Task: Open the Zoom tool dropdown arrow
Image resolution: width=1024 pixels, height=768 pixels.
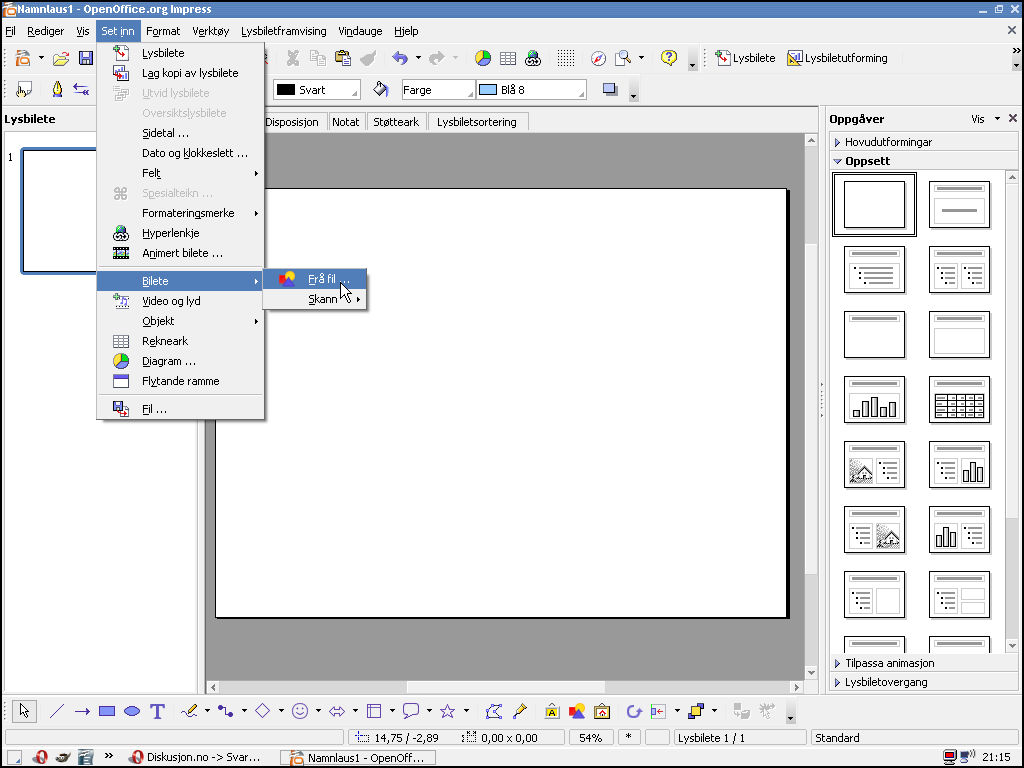Action: [x=641, y=58]
